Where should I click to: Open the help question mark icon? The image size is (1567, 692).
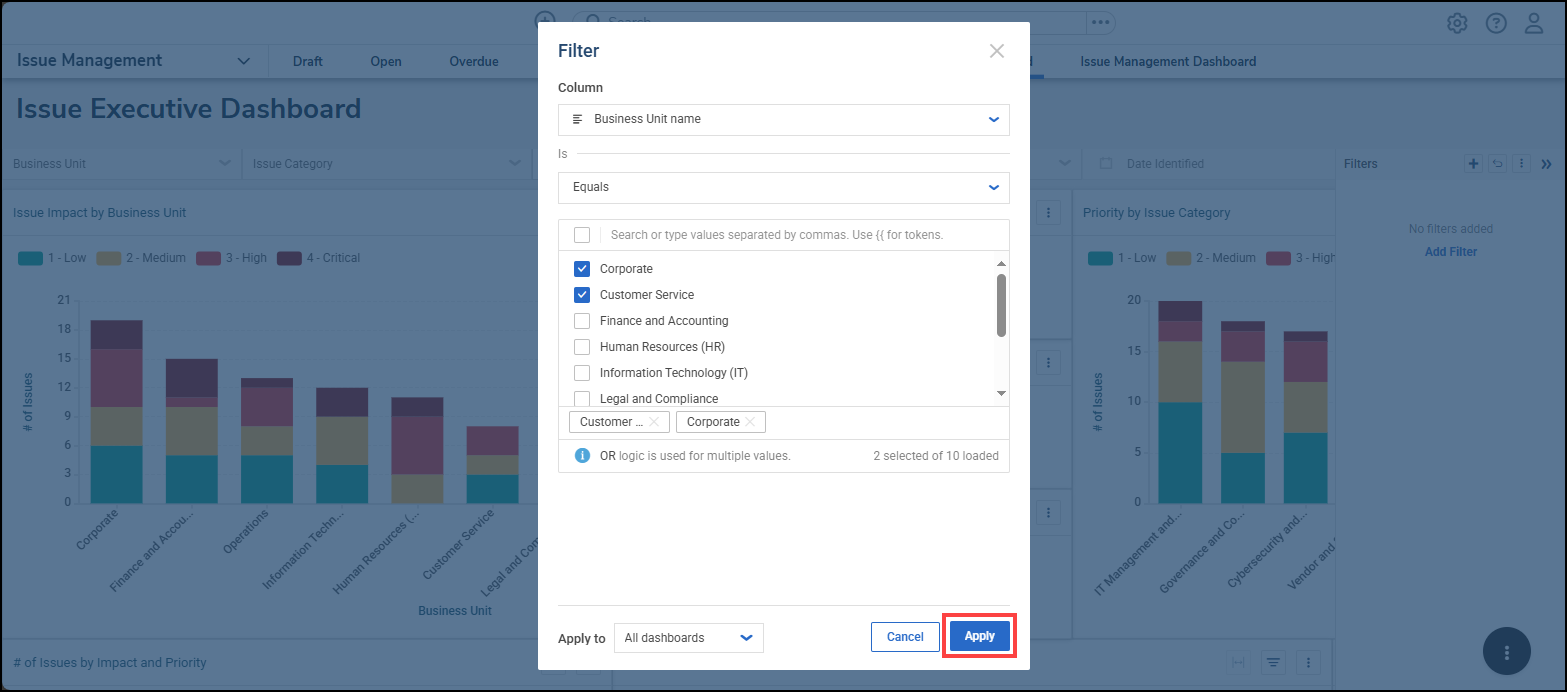coord(1495,23)
